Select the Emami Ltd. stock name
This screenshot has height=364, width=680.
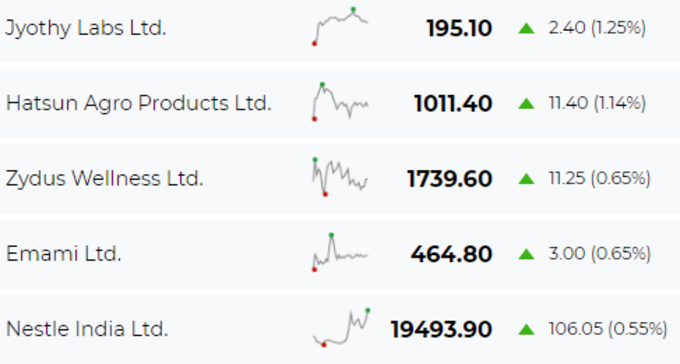(x=63, y=254)
